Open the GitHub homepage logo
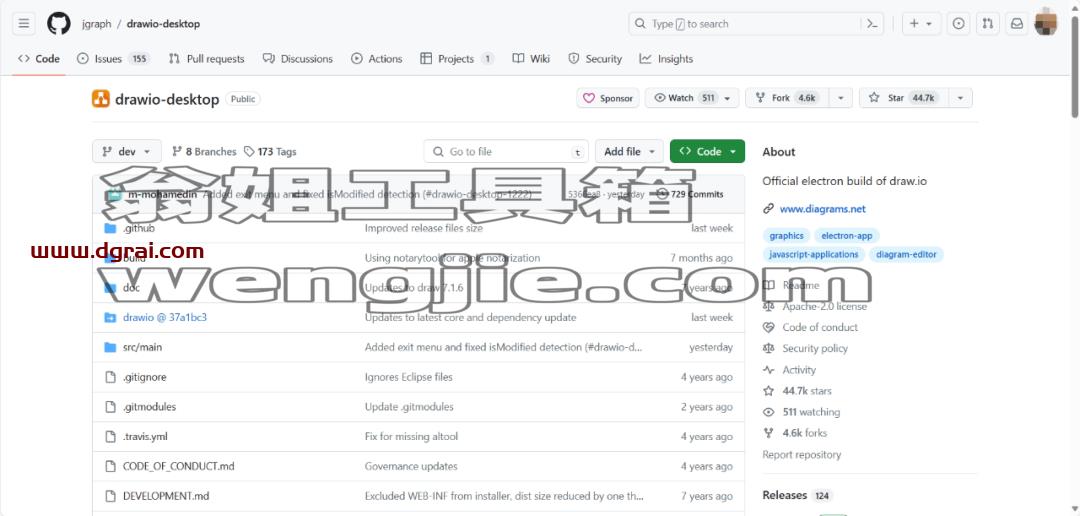This screenshot has height=516, width=1080. pos(59,23)
